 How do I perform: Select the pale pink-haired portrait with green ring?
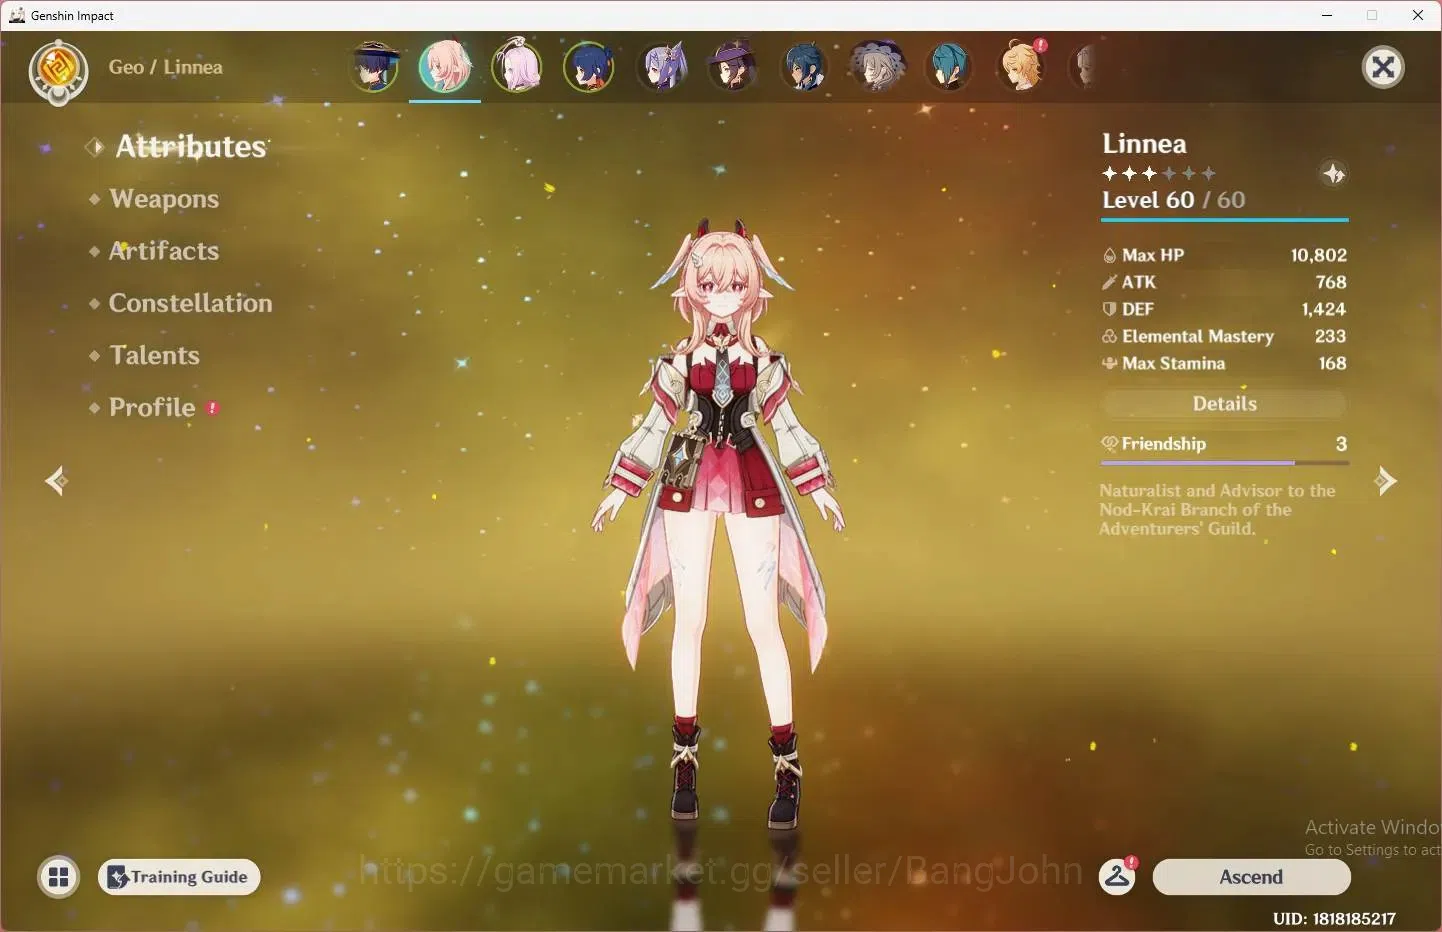click(x=517, y=67)
